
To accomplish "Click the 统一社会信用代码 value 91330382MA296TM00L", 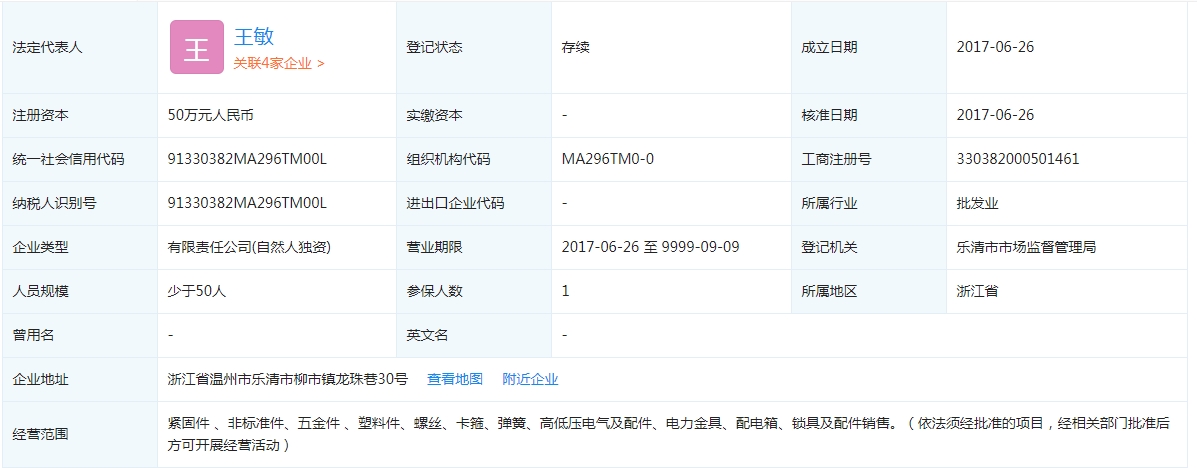I will pos(247,159).
